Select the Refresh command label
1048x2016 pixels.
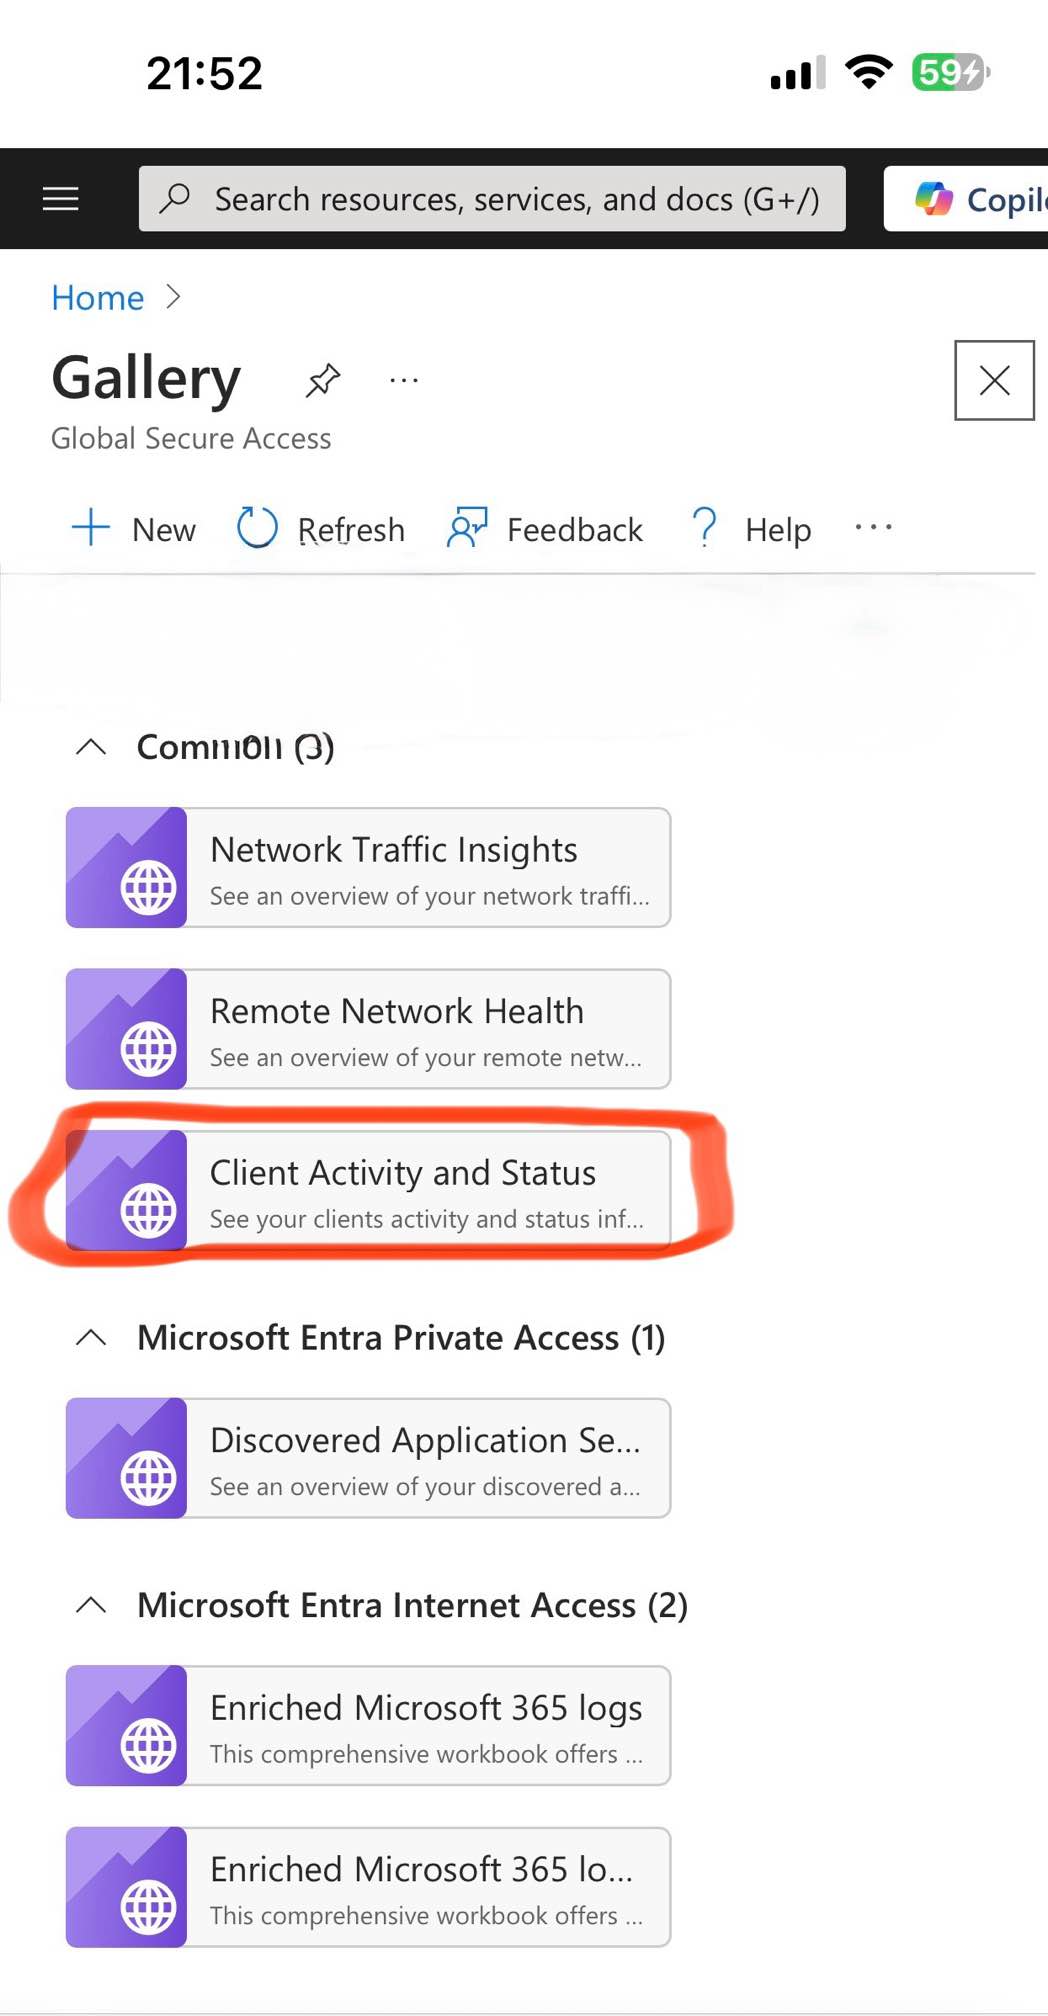(x=351, y=530)
